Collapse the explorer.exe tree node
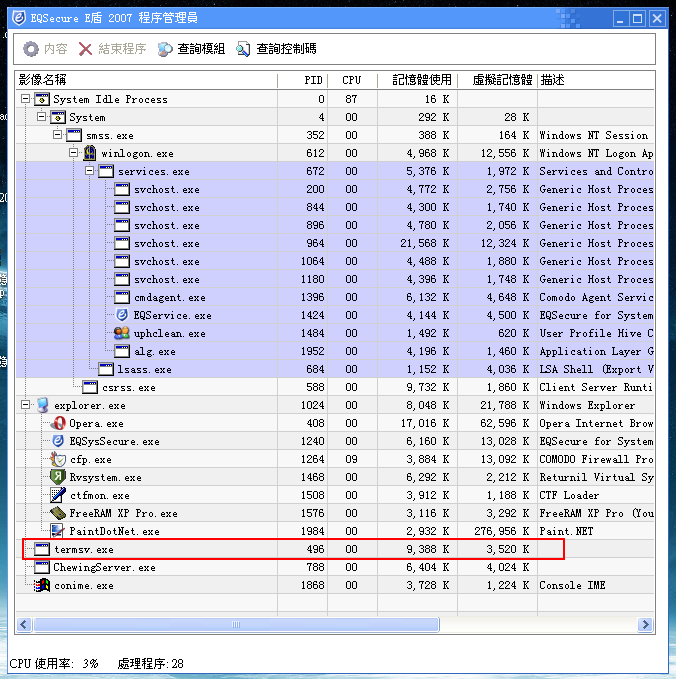Image resolution: width=676 pixels, height=679 pixels. 26,405
